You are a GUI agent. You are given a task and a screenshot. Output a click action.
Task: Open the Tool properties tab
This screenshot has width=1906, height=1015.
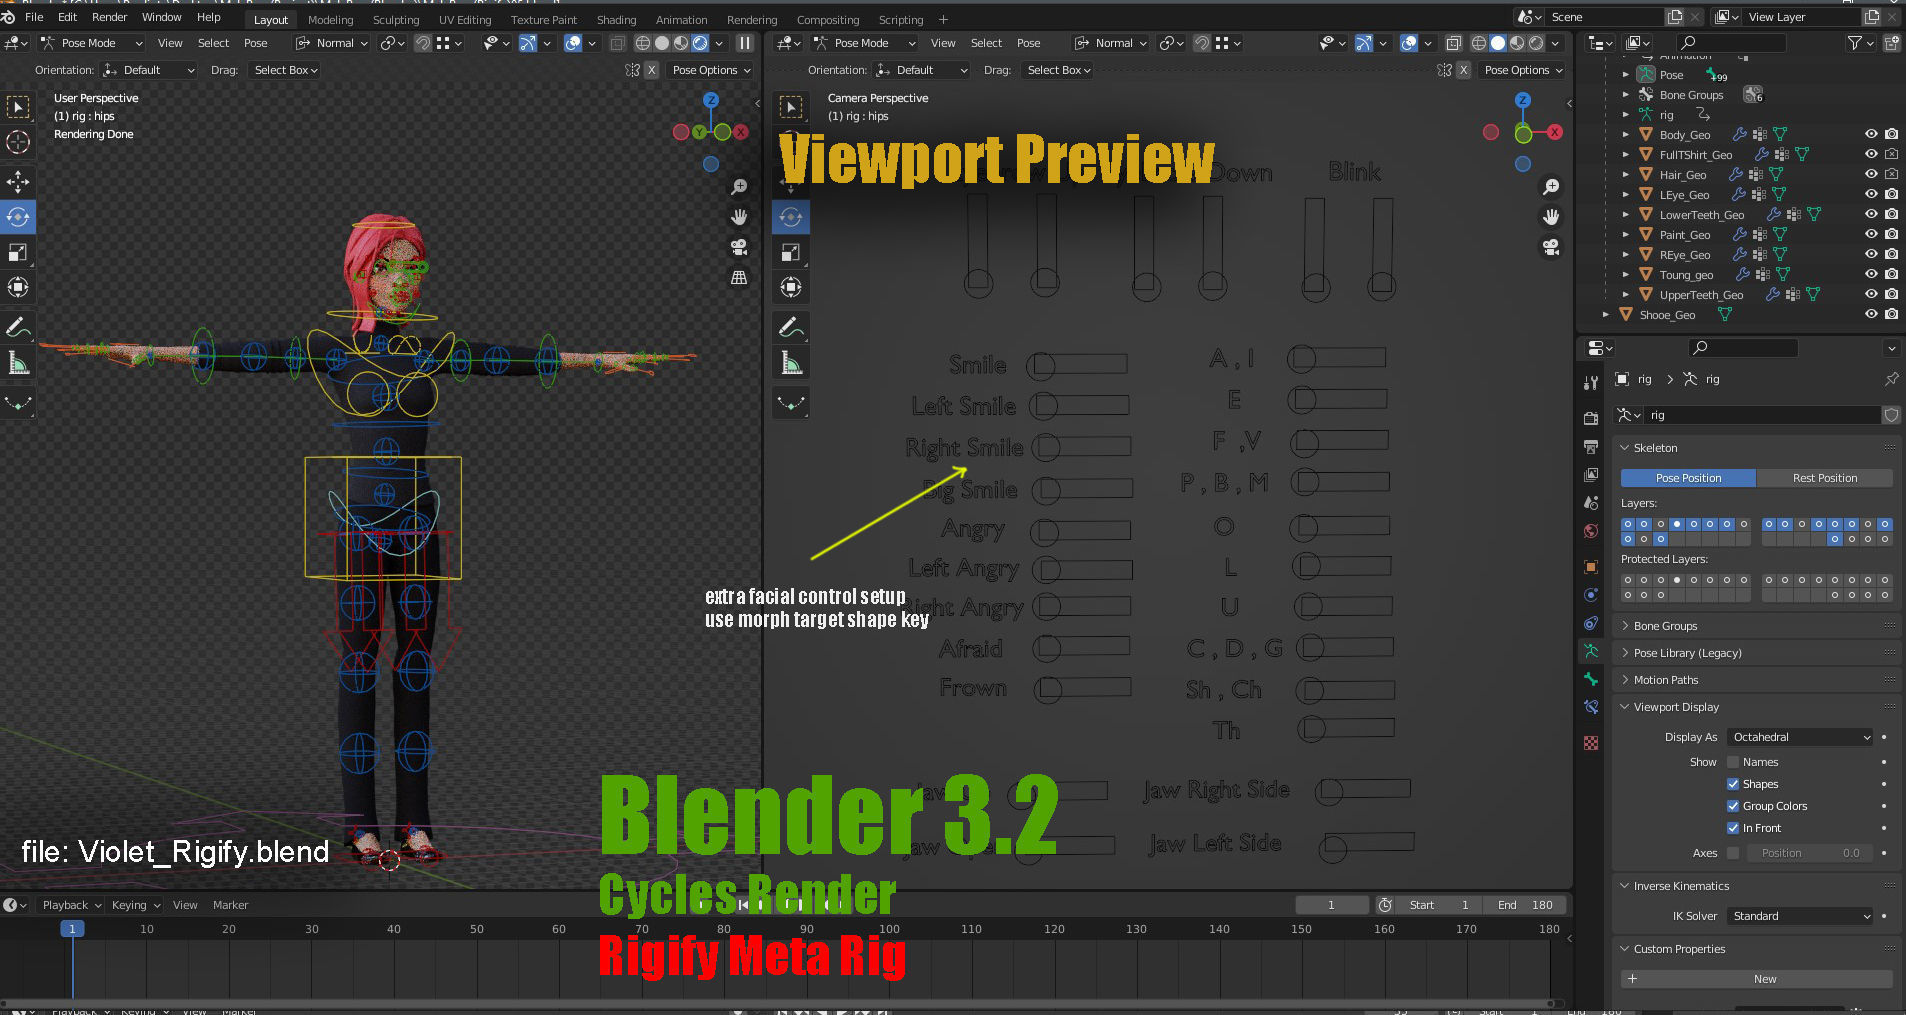pos(1591,382)
